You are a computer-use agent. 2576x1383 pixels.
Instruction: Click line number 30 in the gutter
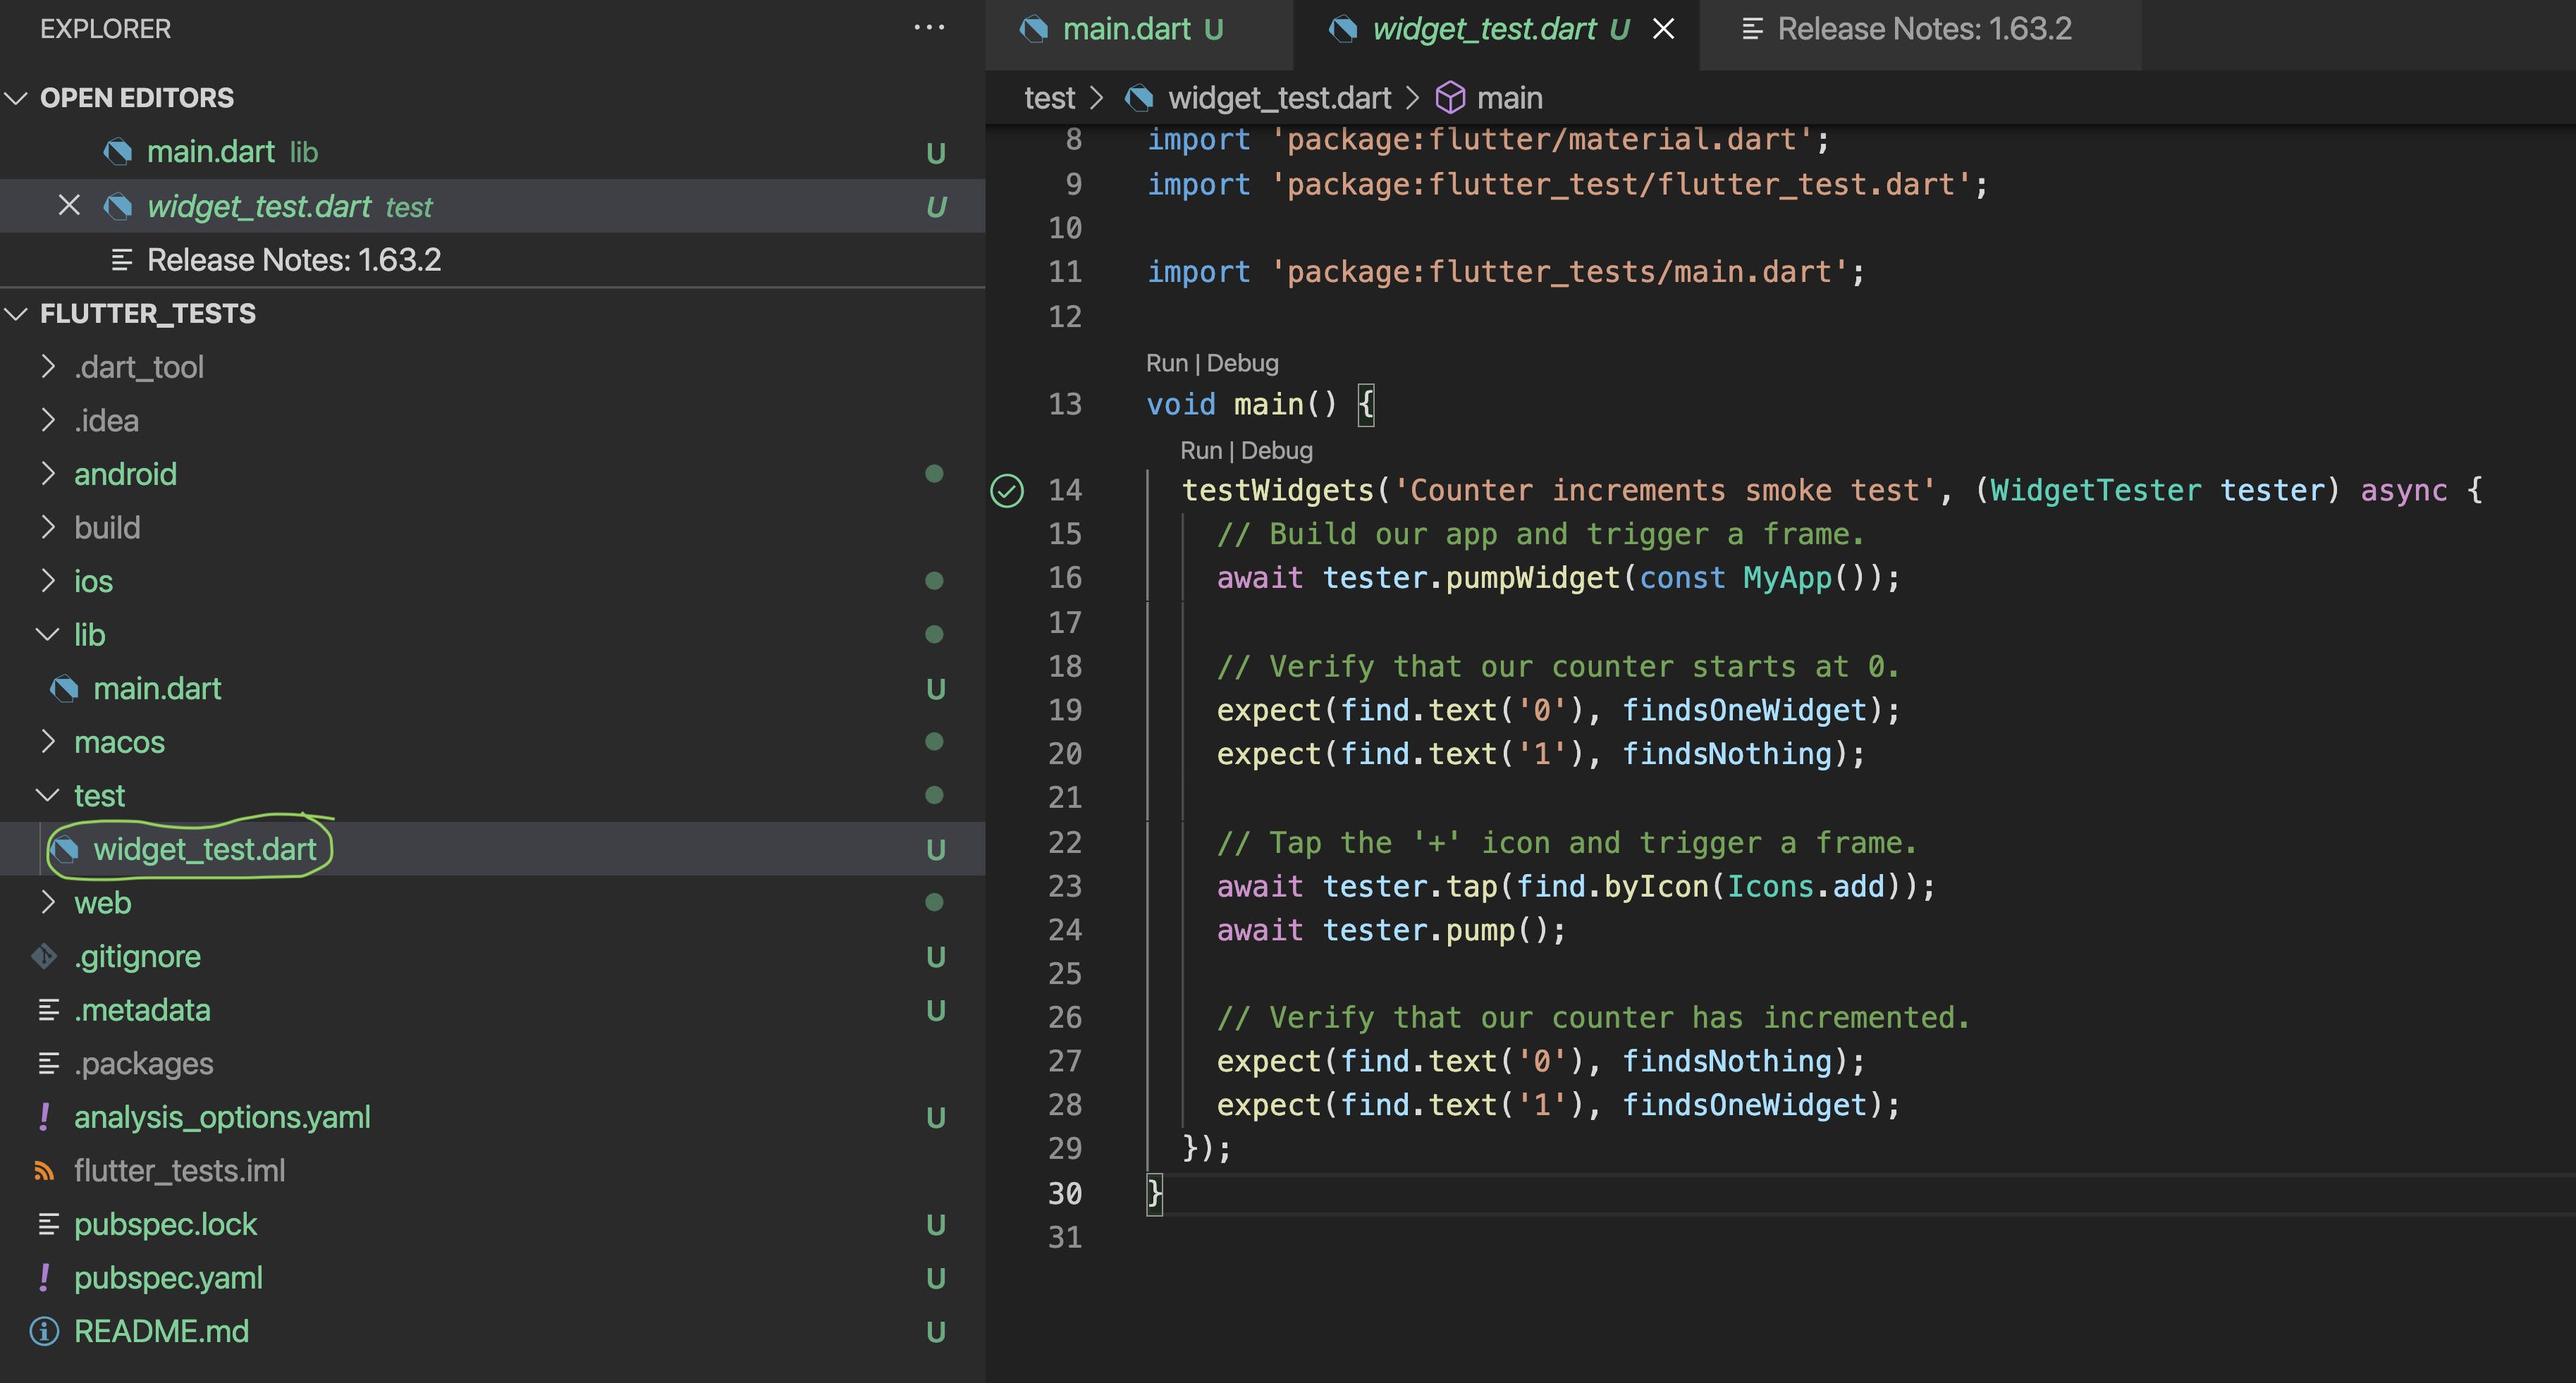1064,1193
